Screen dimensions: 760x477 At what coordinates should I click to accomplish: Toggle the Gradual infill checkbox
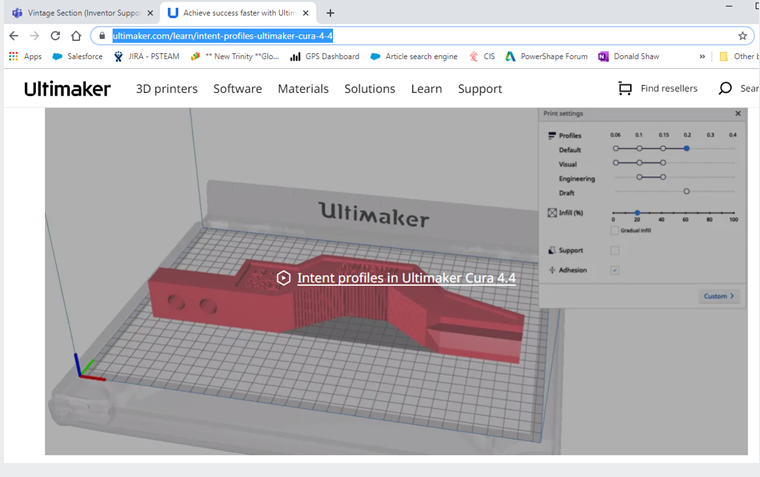coord(615,230)
